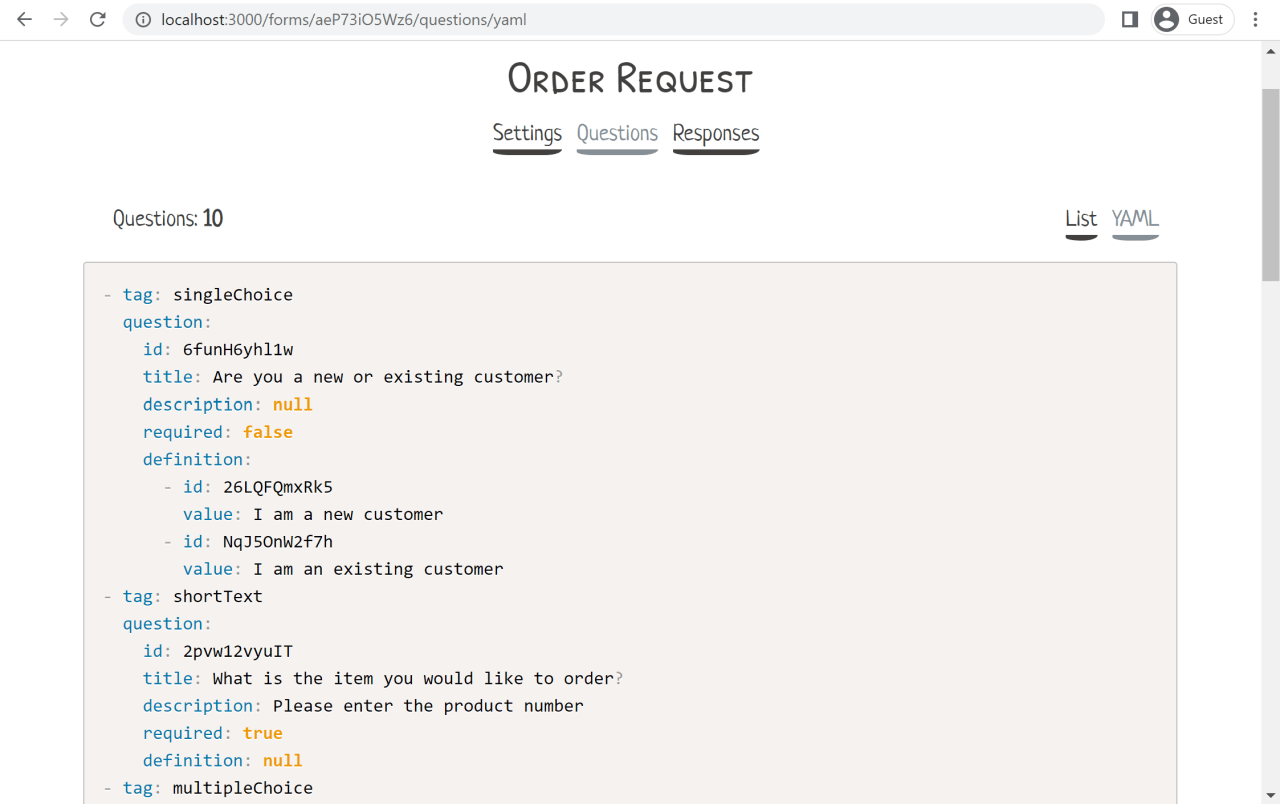Click the browser back arrow
Screen dimensions: 1280x804
pos(24,19)
